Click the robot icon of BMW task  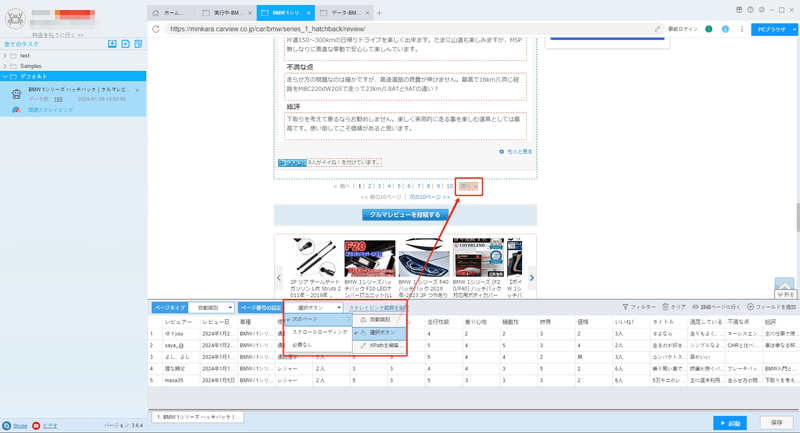[17, 94]
